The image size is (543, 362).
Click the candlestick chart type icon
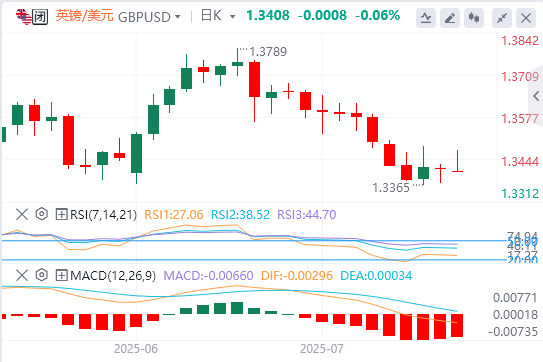coord(474,18)
